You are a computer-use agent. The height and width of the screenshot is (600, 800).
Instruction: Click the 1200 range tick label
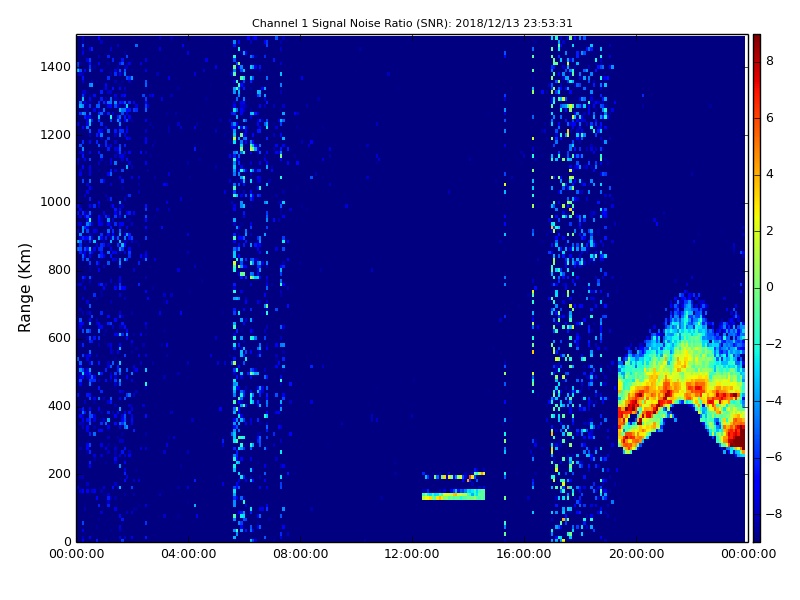click(x=56, y=135)
